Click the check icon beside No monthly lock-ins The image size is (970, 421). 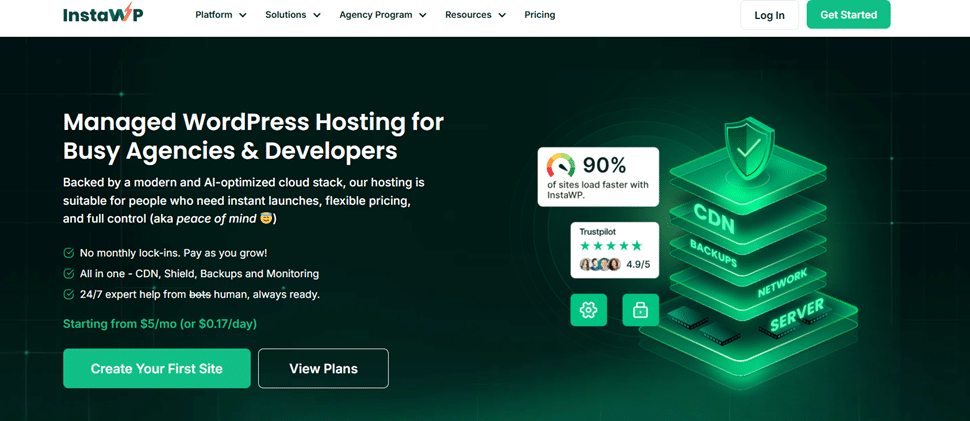pos(69,253)
